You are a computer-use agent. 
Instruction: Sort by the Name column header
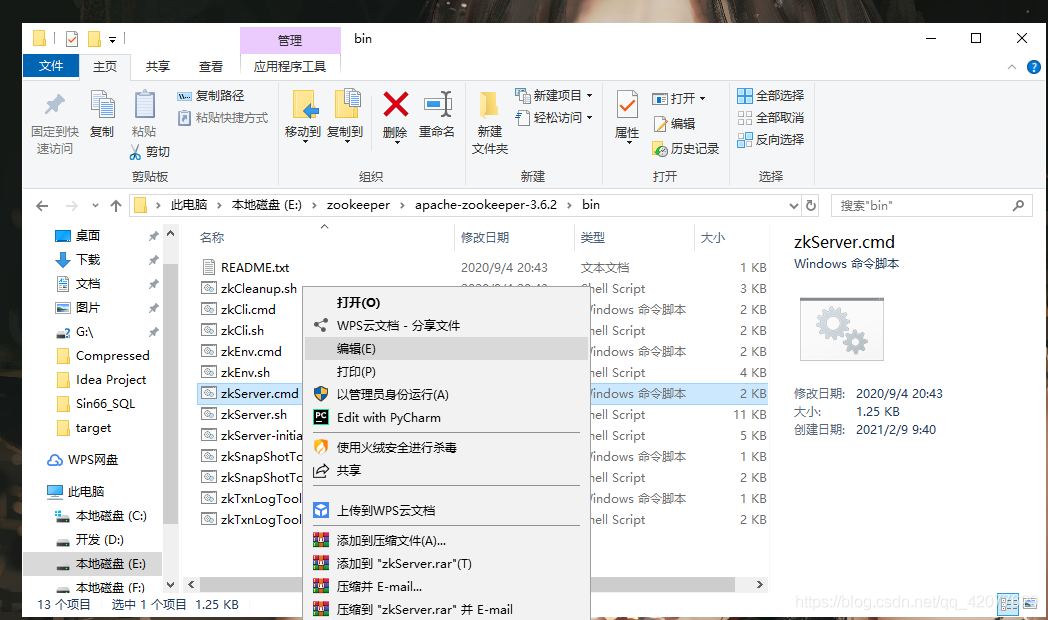coord(212,237)
